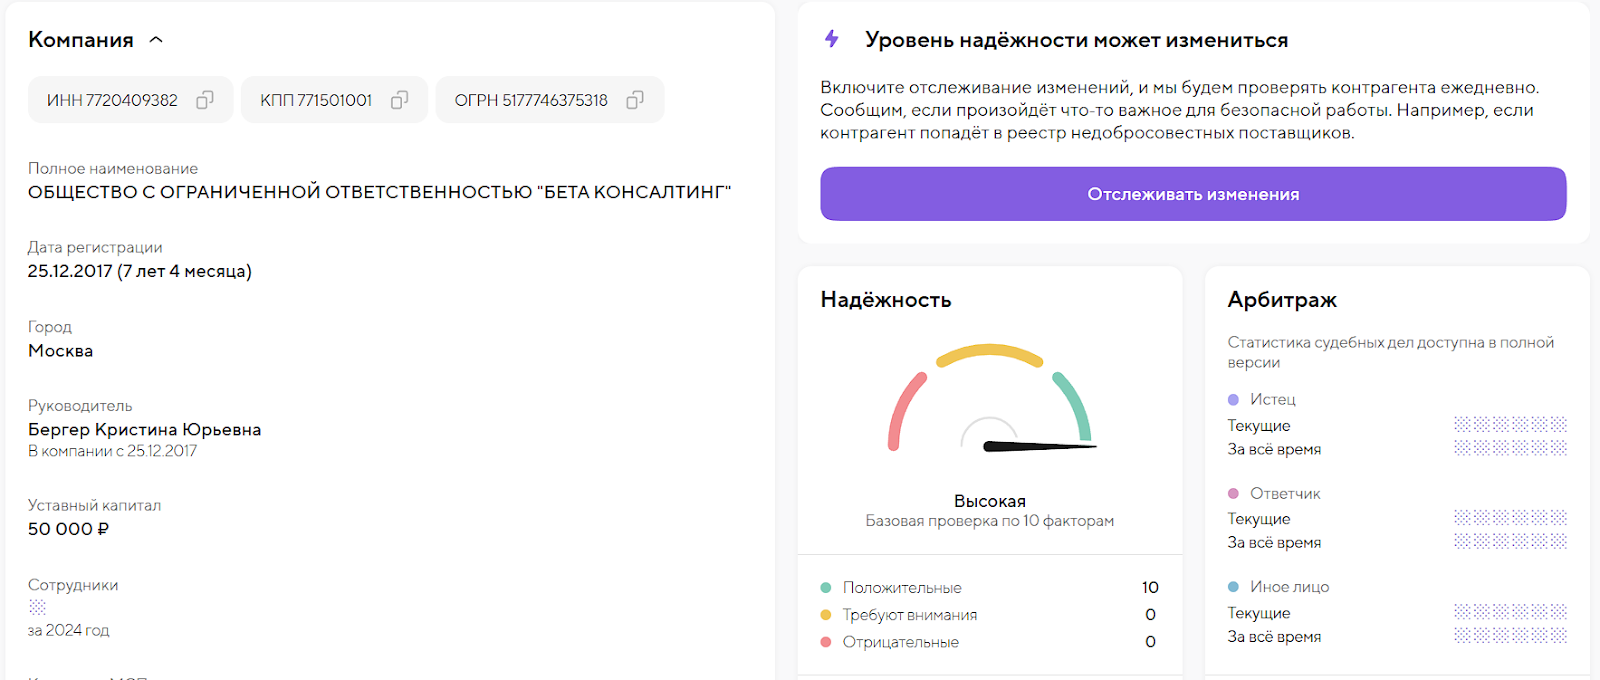Copy the КПП code icon

pos(399,100)
